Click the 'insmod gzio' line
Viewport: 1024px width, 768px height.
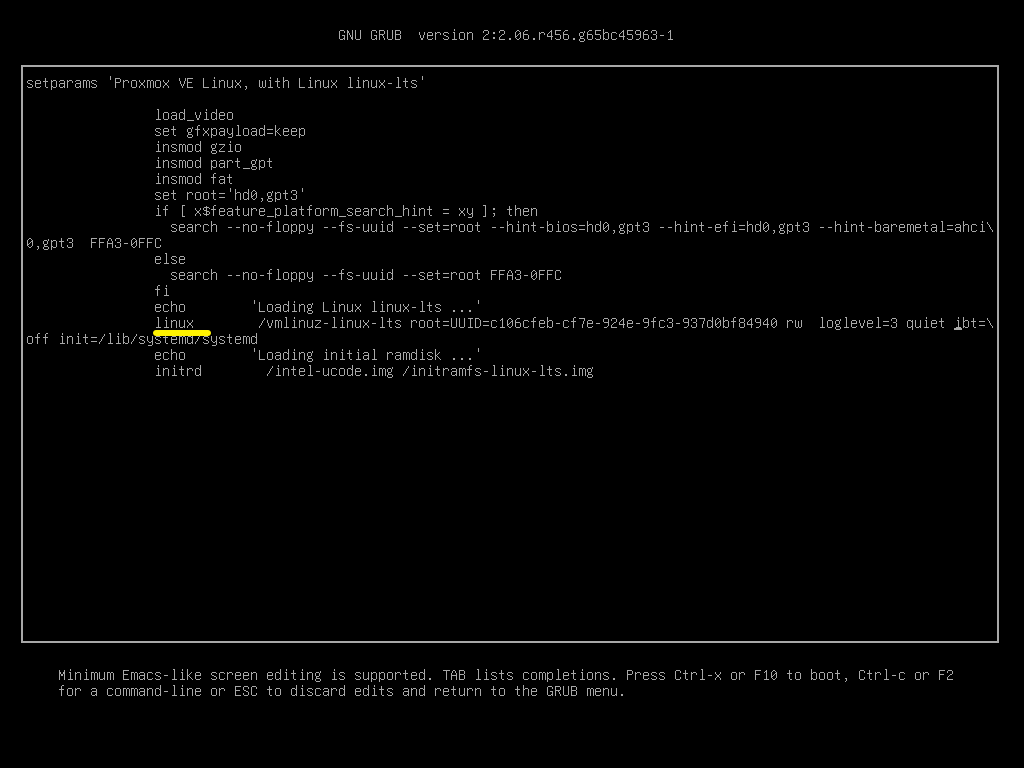(198, 148)
